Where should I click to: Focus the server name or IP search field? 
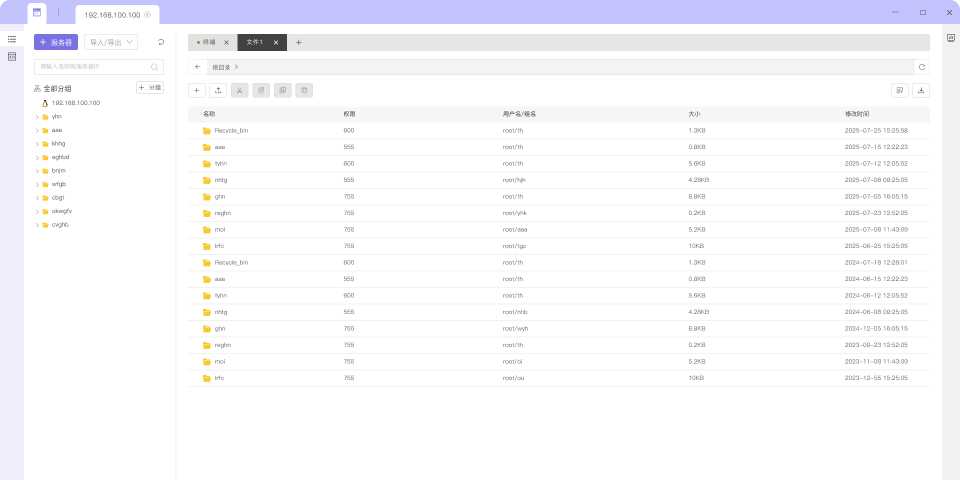point(99,67)
